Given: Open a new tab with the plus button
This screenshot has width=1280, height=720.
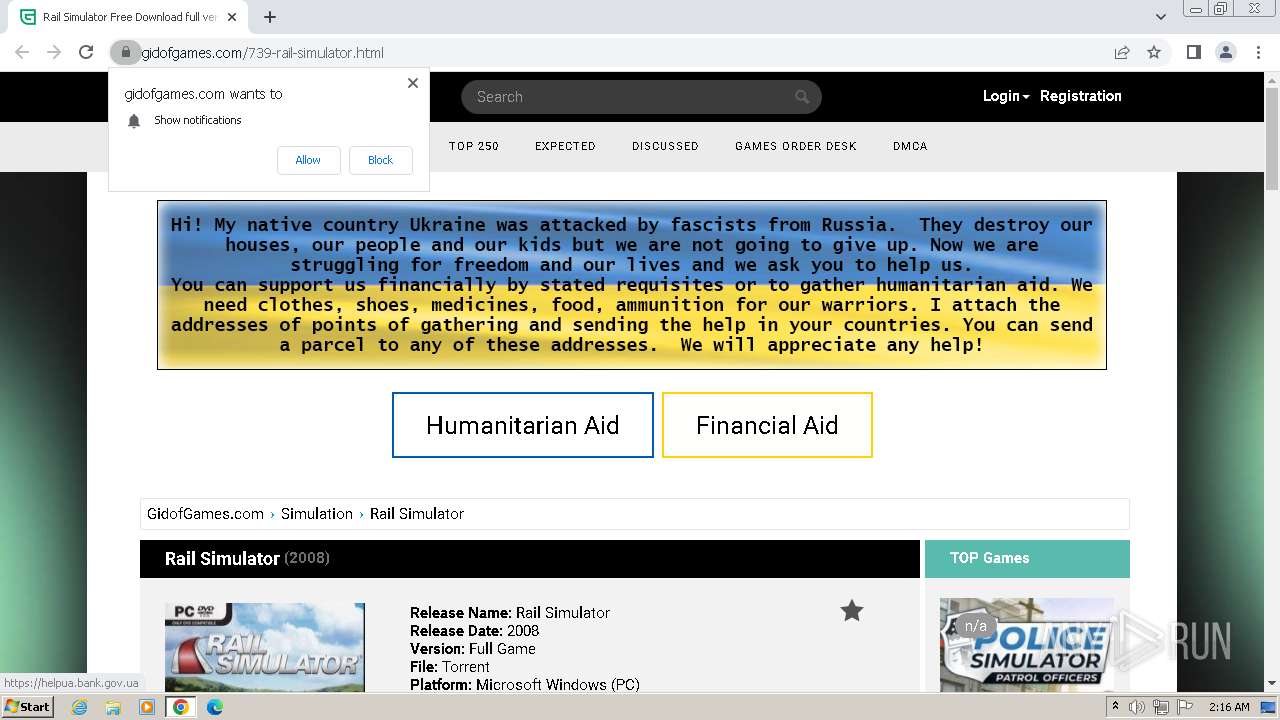Looking at the screenshot, I should 270,17.
